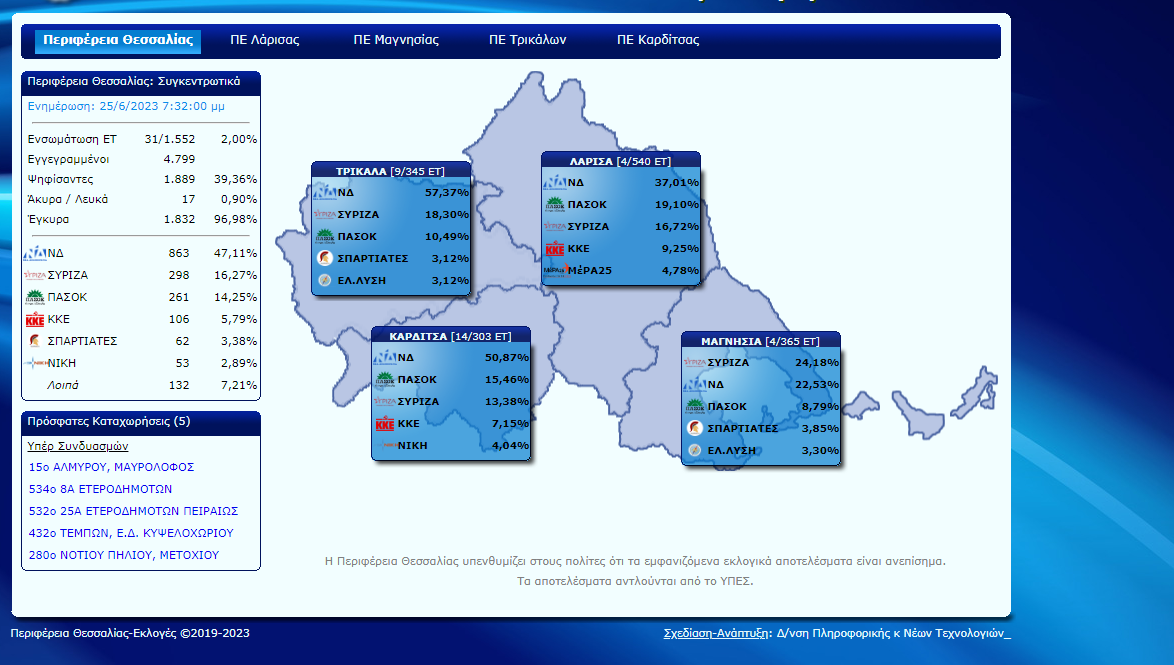Click the ΜΑΓΝΗΣΙΑ results box header

point(760,341)
